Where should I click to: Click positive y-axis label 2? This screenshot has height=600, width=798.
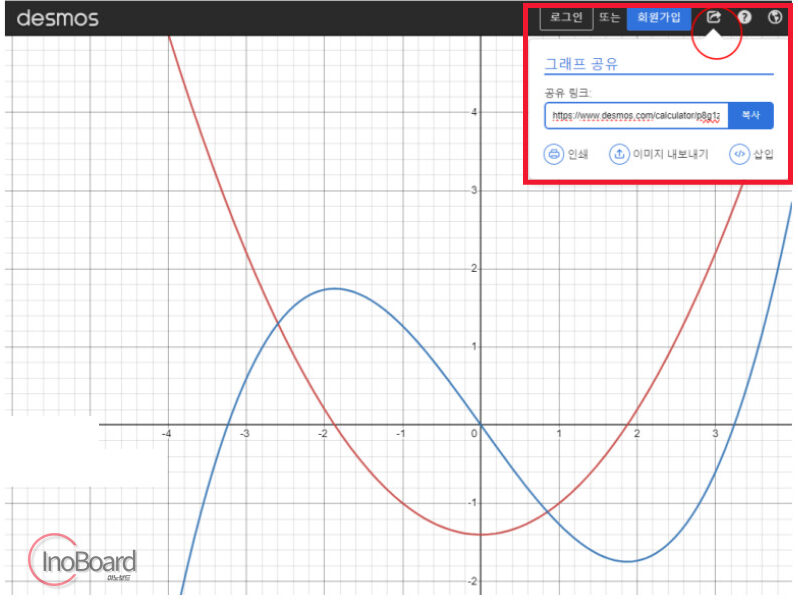coord(474,268)
